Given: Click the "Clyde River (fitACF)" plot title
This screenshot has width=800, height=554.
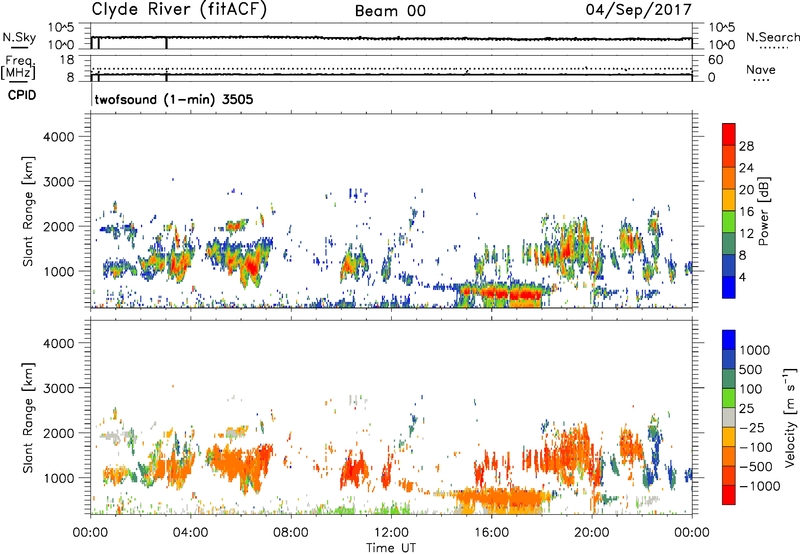Looking at the screenshot, I should 179,9.
